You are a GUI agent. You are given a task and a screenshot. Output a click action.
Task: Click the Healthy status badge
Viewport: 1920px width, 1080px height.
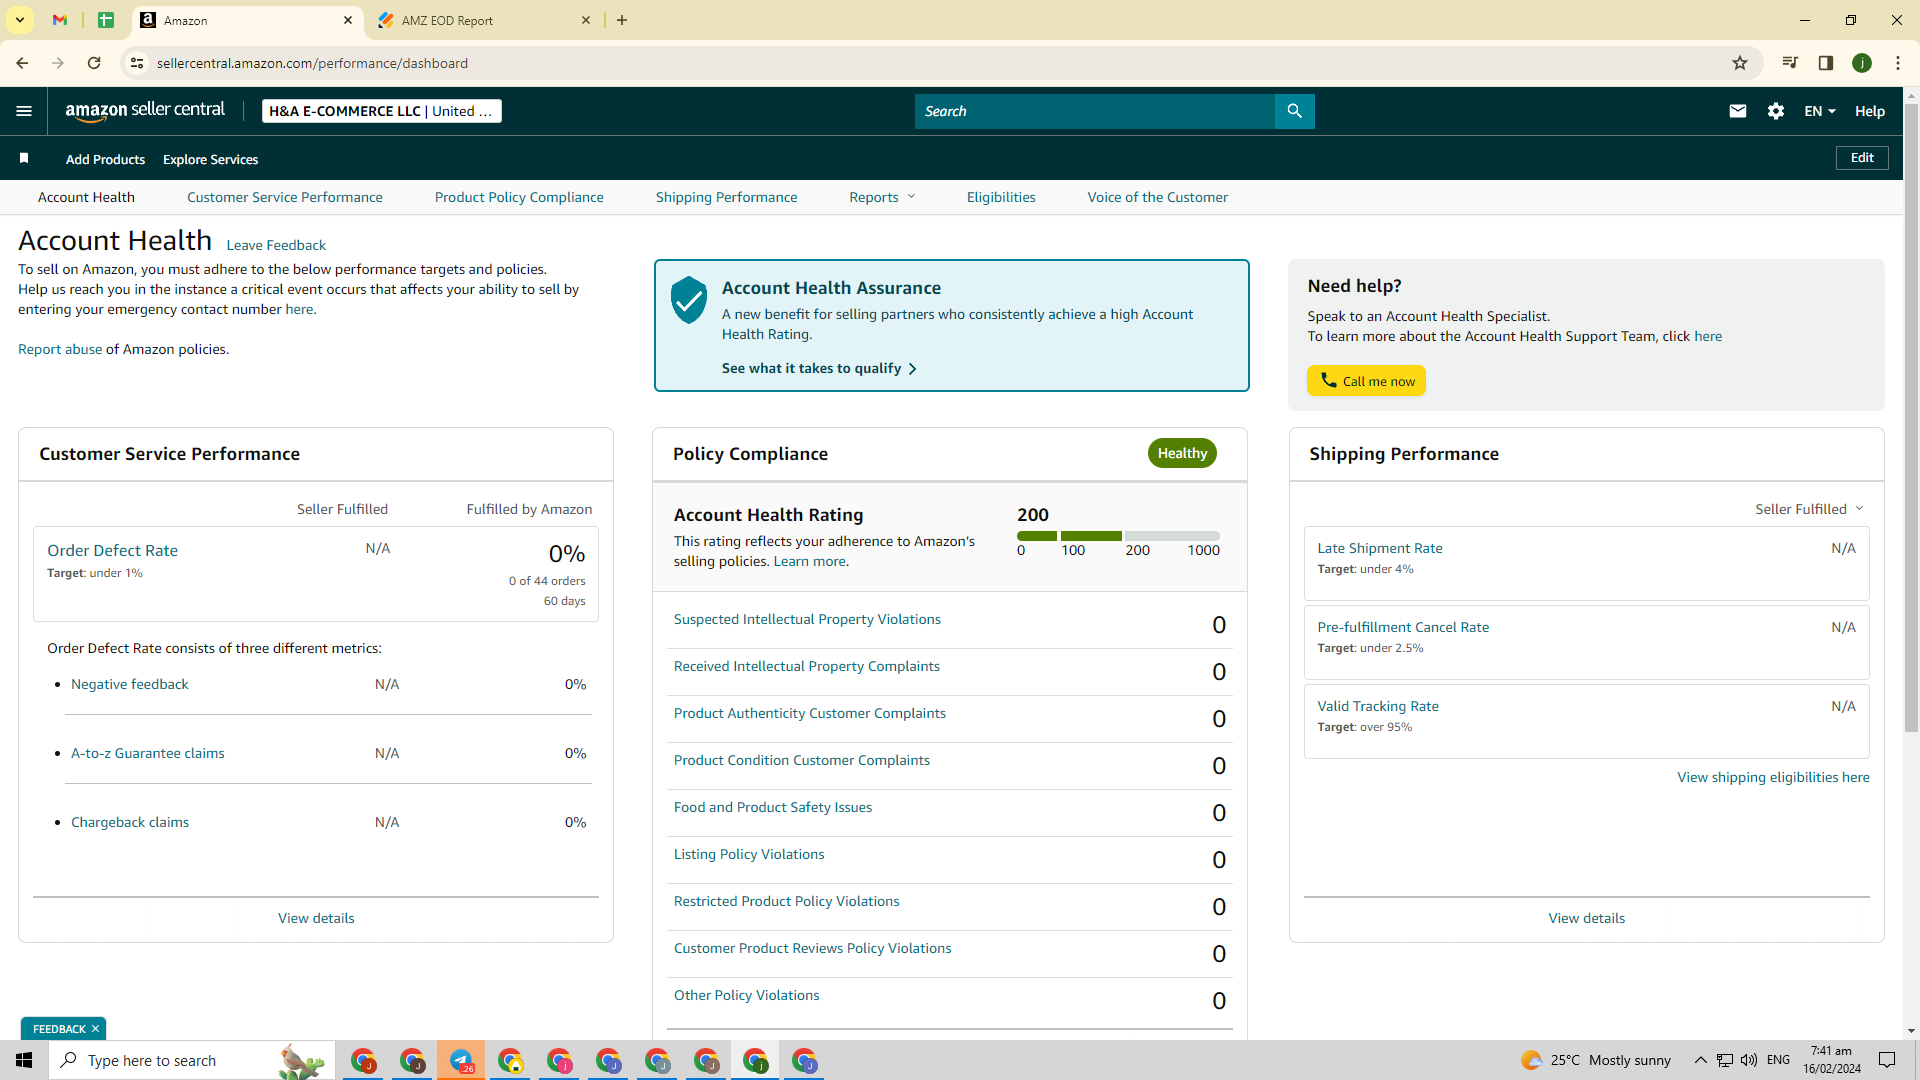click(1182, 453)
